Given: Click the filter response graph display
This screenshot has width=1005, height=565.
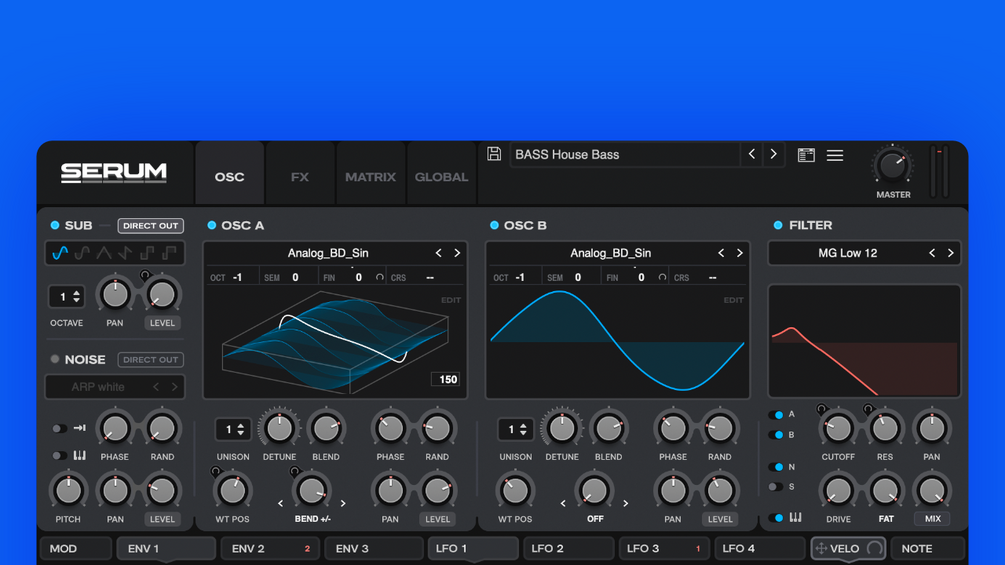Looking at the screenshot, I should pyautogui.click(x=864, y=341).
